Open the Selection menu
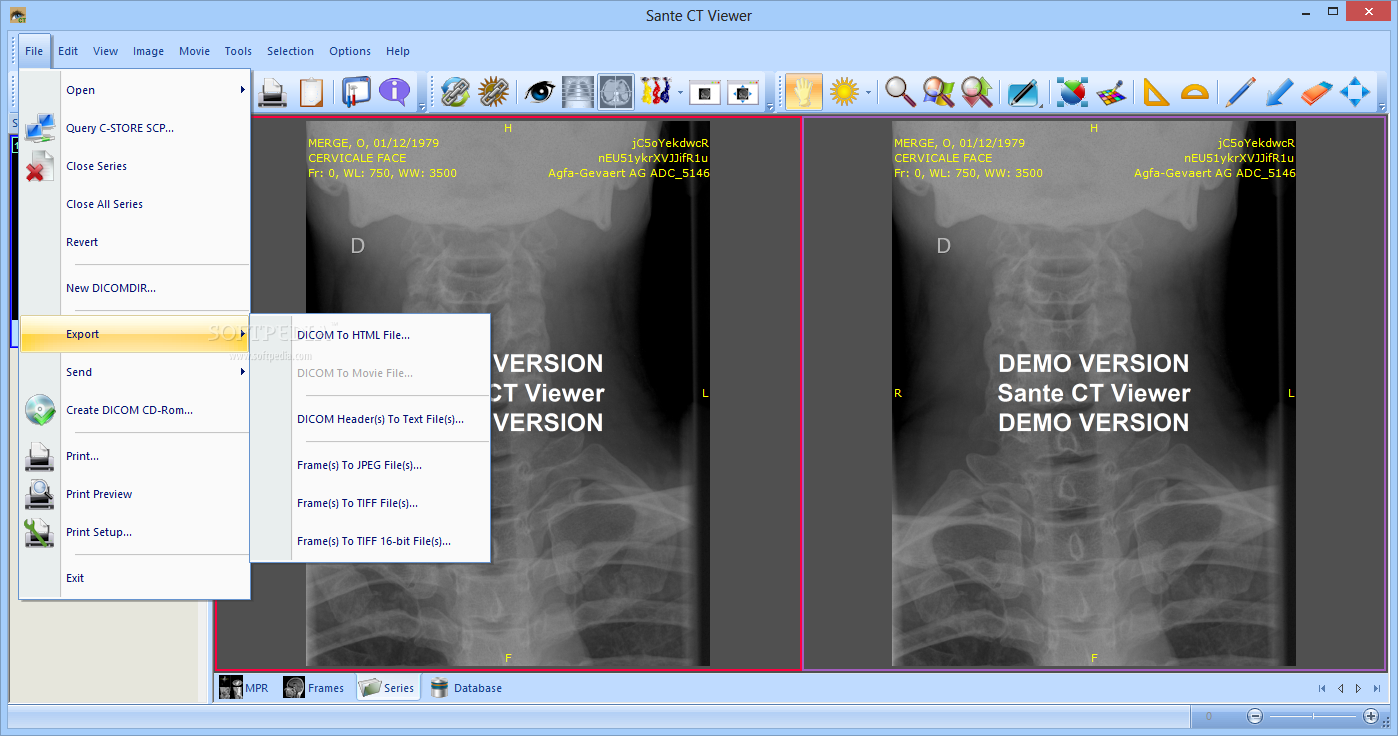 point(290,51)
